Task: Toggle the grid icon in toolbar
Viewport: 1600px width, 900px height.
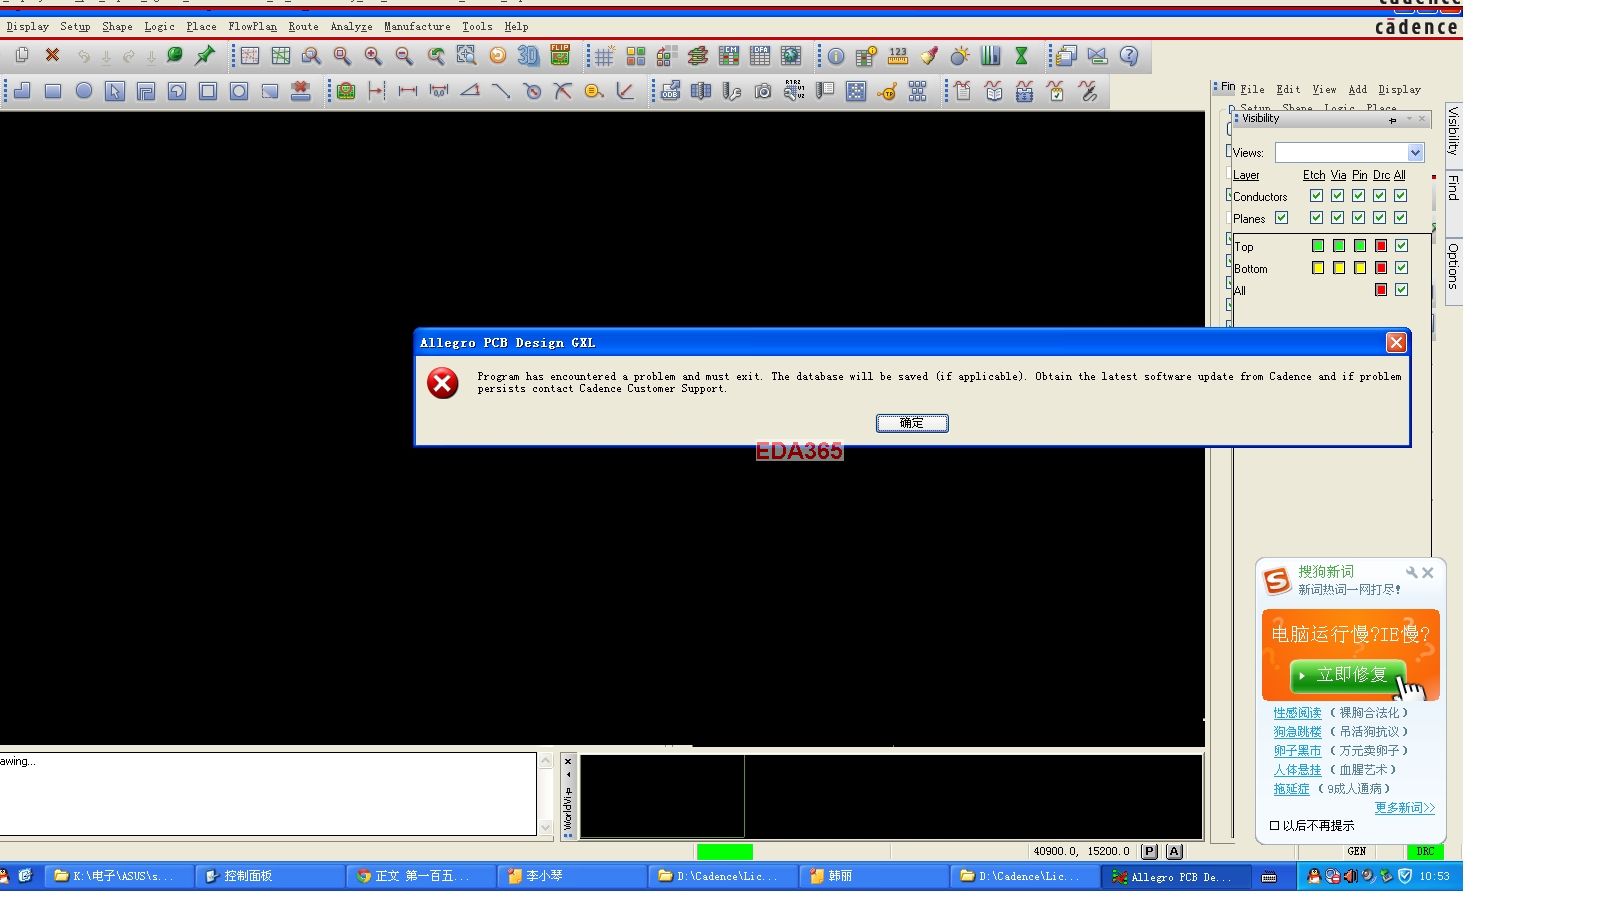Action: [x=604, y=56]
